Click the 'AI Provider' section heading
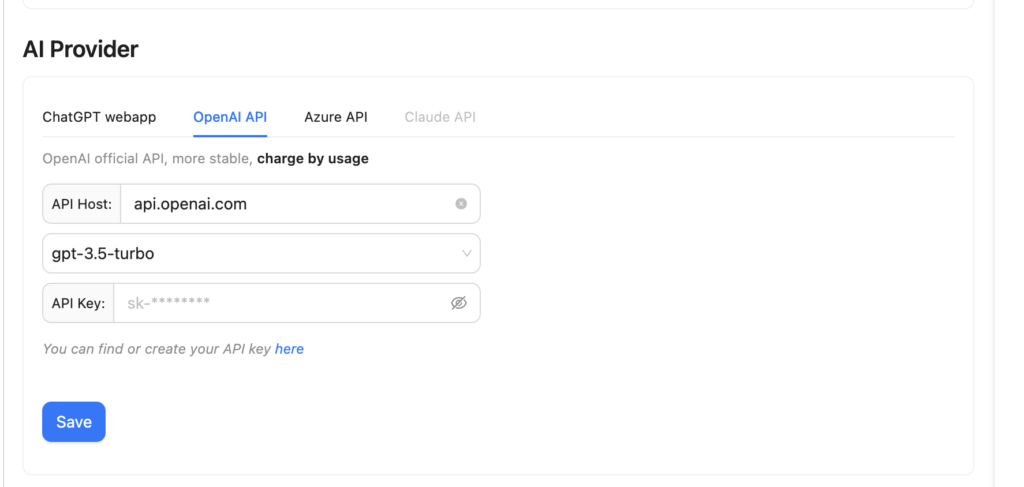This screenshot has width=1024, height=487. (80, 49)
